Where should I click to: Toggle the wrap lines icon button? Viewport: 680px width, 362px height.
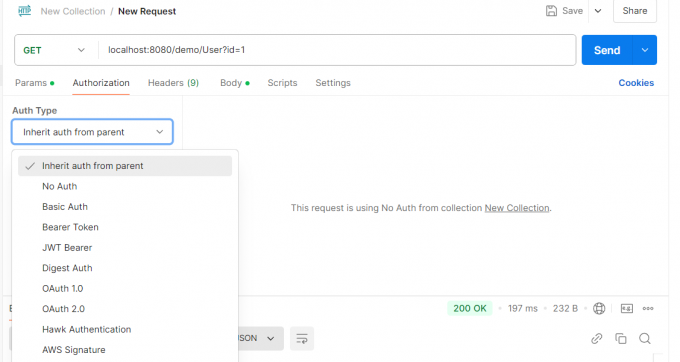(302, 338)
